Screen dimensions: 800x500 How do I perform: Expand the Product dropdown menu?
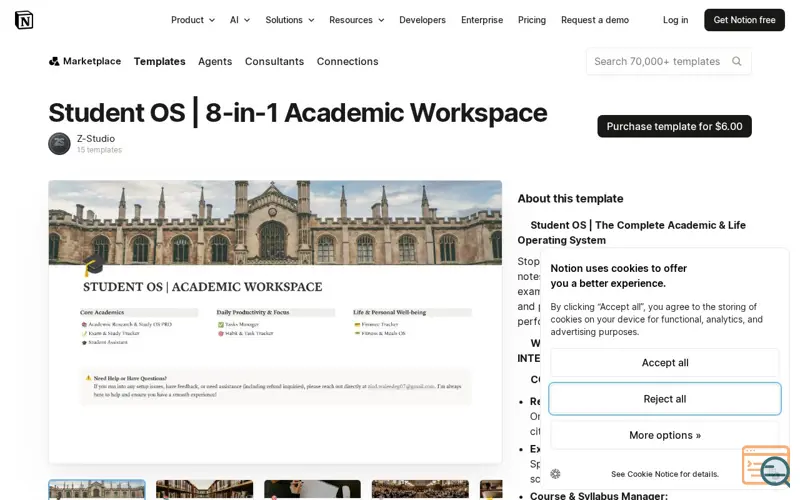[x=193, y=20]
